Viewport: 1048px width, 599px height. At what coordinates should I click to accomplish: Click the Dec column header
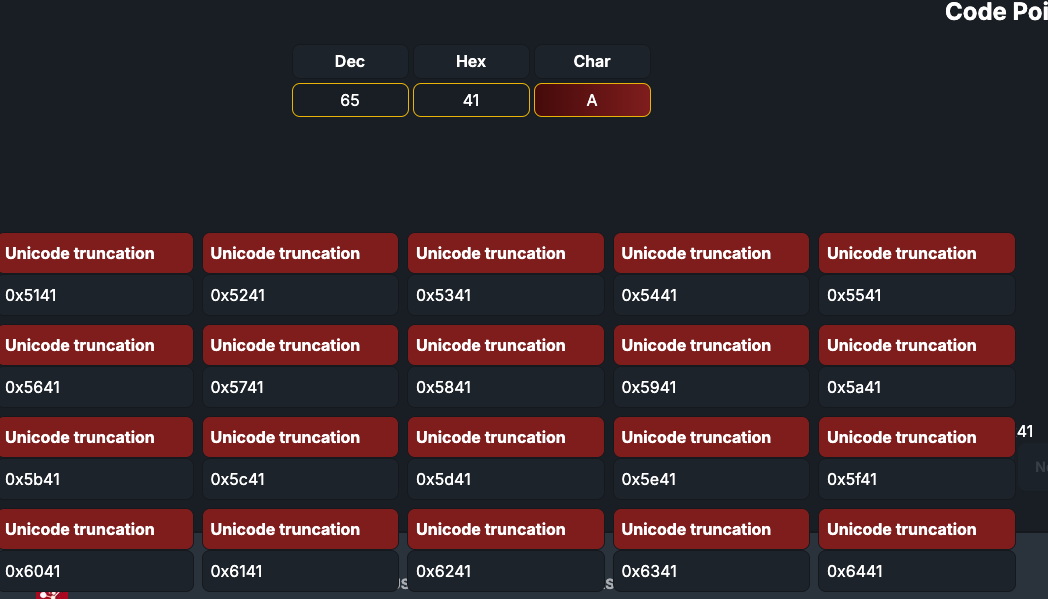click(350, 62)
